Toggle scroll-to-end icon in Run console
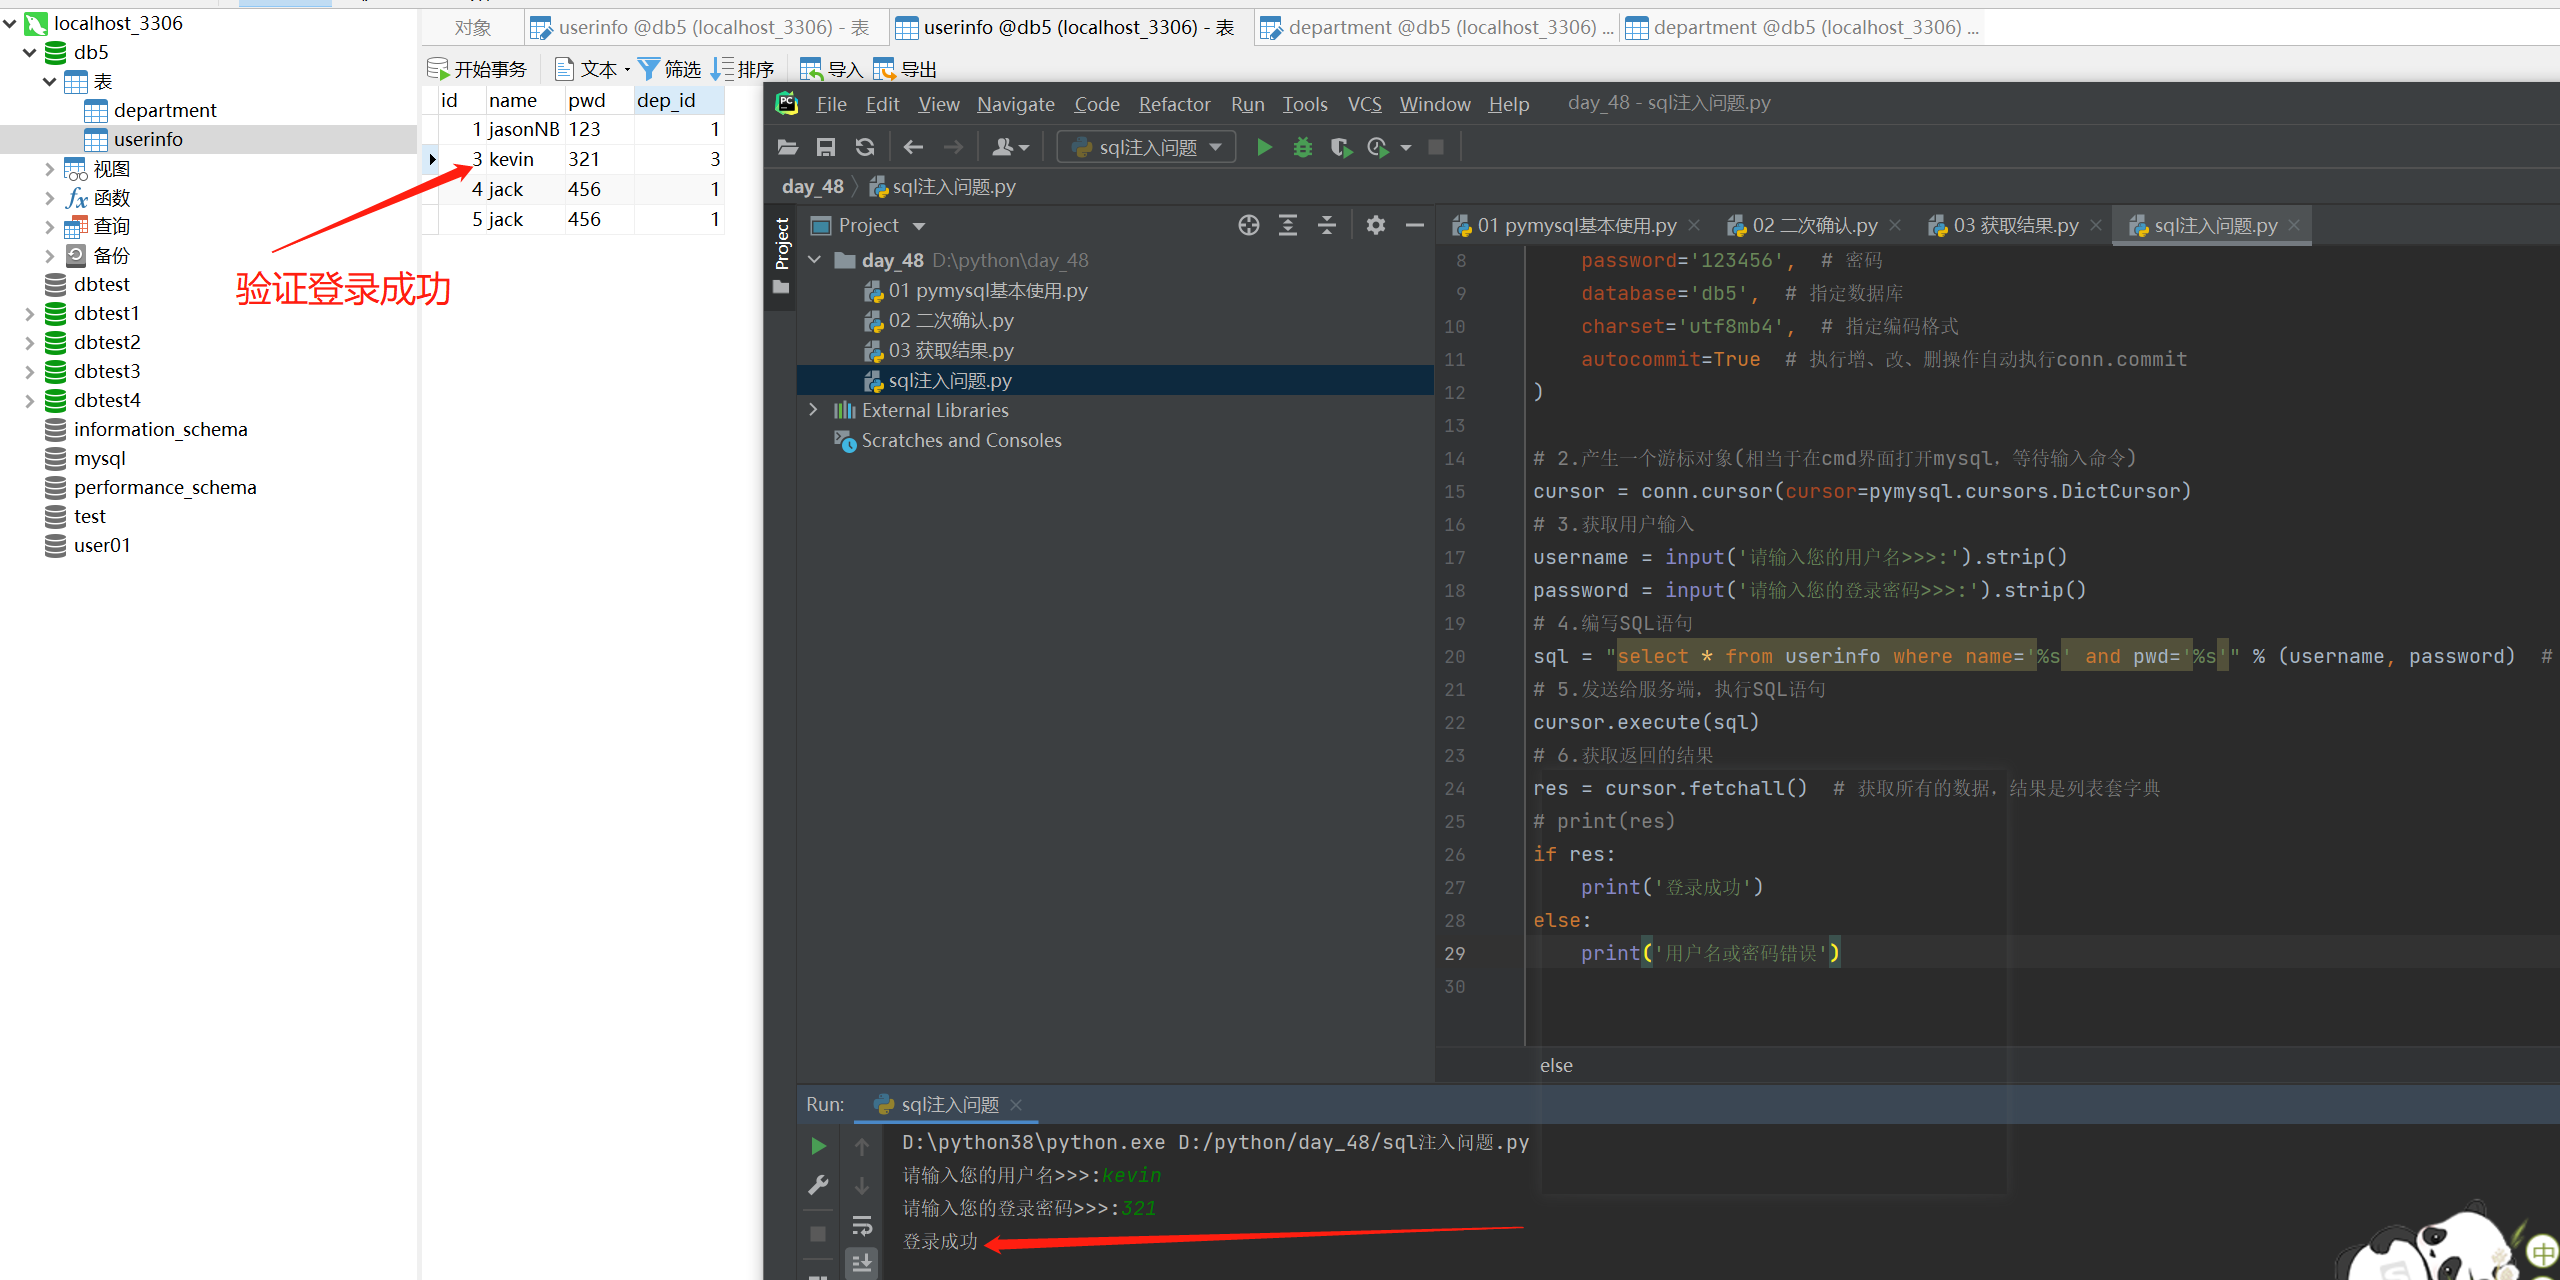Screen dimensions: 2560x1280 [x=861, y=1262]
